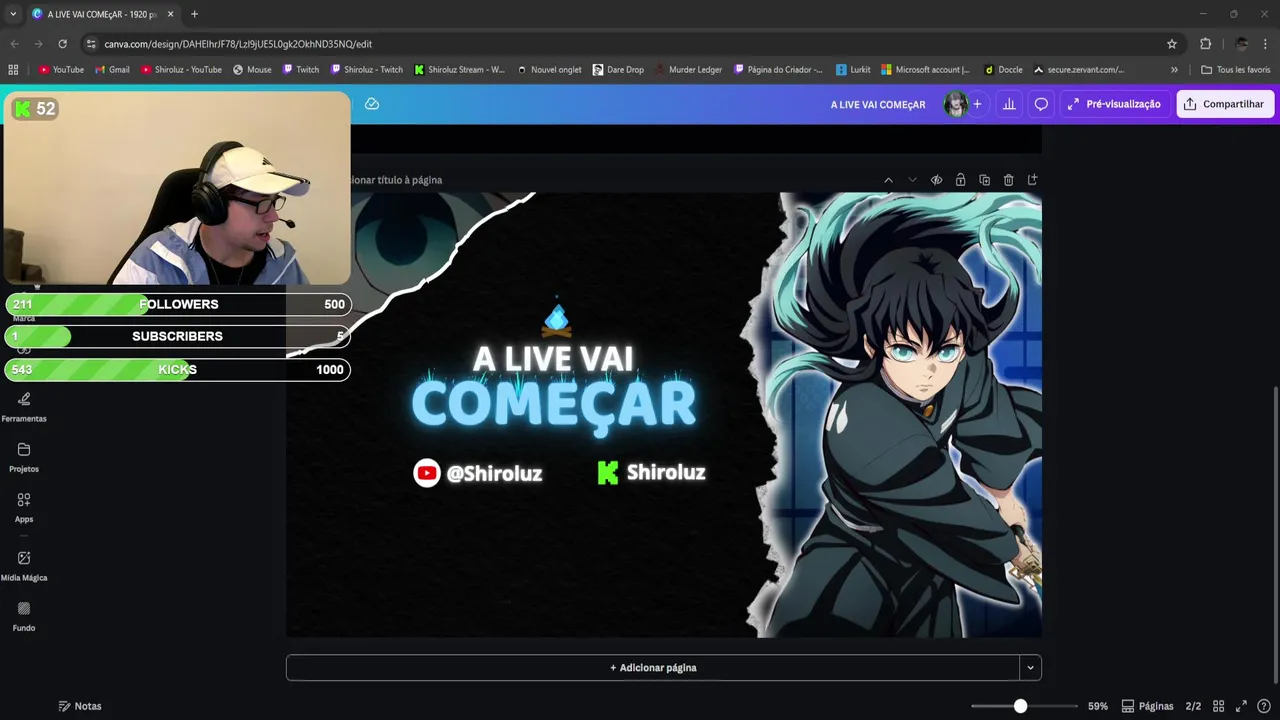Click the Pré-visualização button
The width and height of the screenshot is (1280, 720).
click(1113, 104)
